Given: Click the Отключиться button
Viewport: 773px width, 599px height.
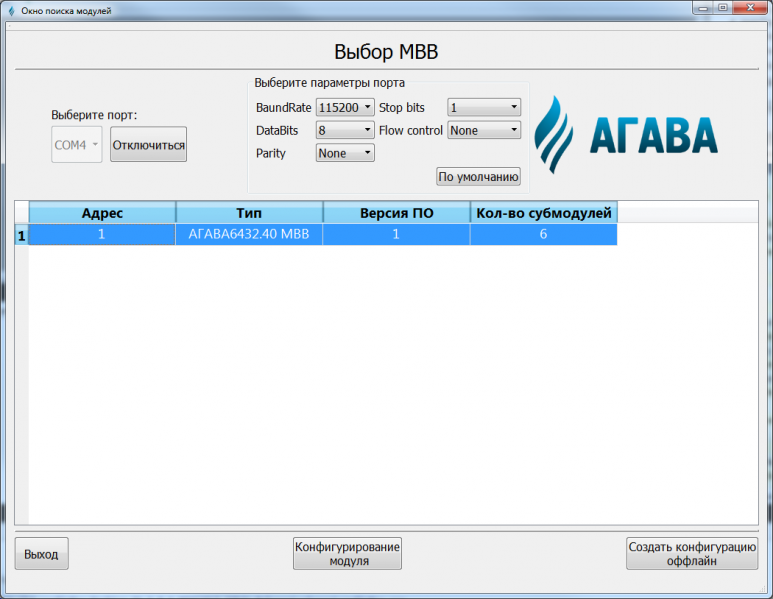Looking at the screenshot, I should point(148,144).
